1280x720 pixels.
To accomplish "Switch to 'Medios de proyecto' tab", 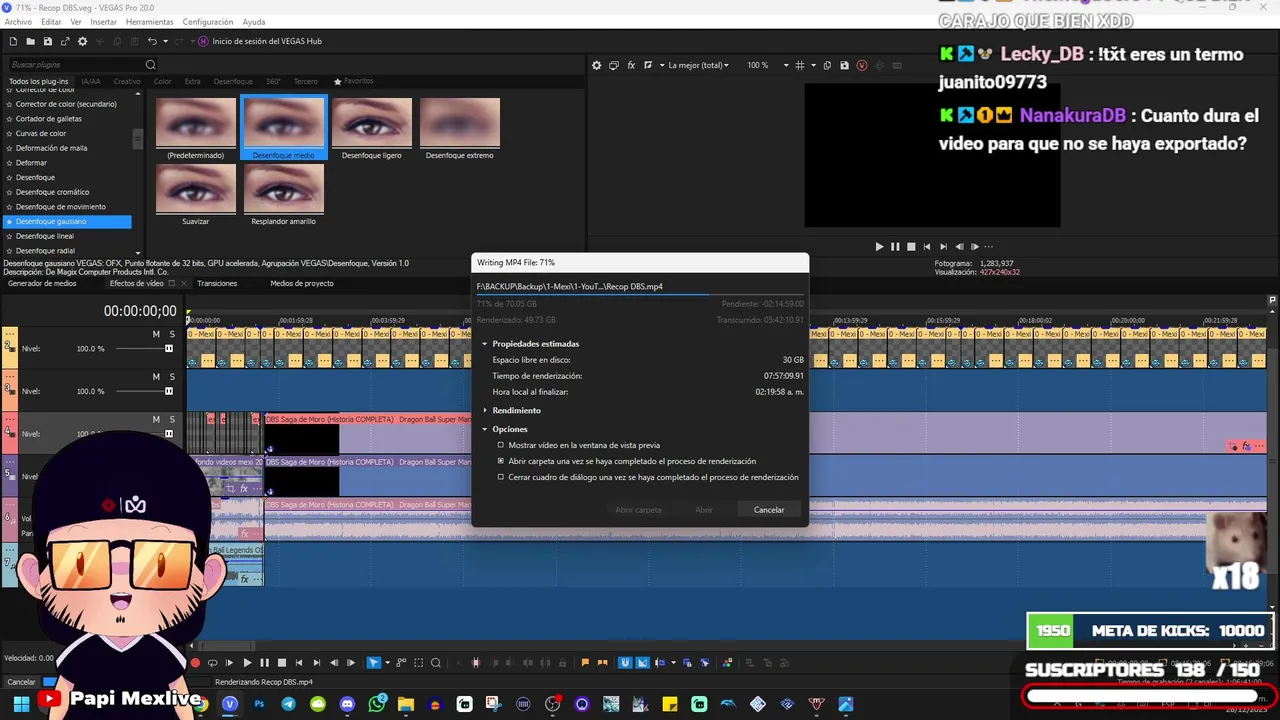I will point(302,283).
